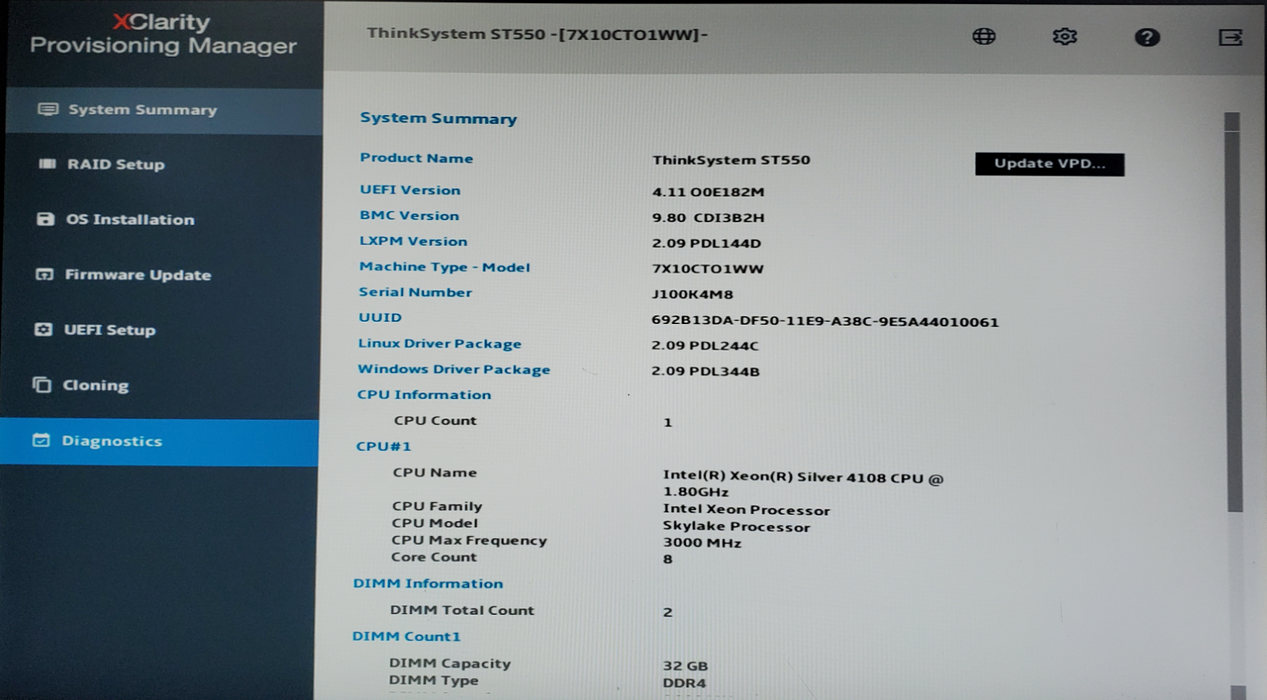Open the Cloning section

click(x=160, y=385)
